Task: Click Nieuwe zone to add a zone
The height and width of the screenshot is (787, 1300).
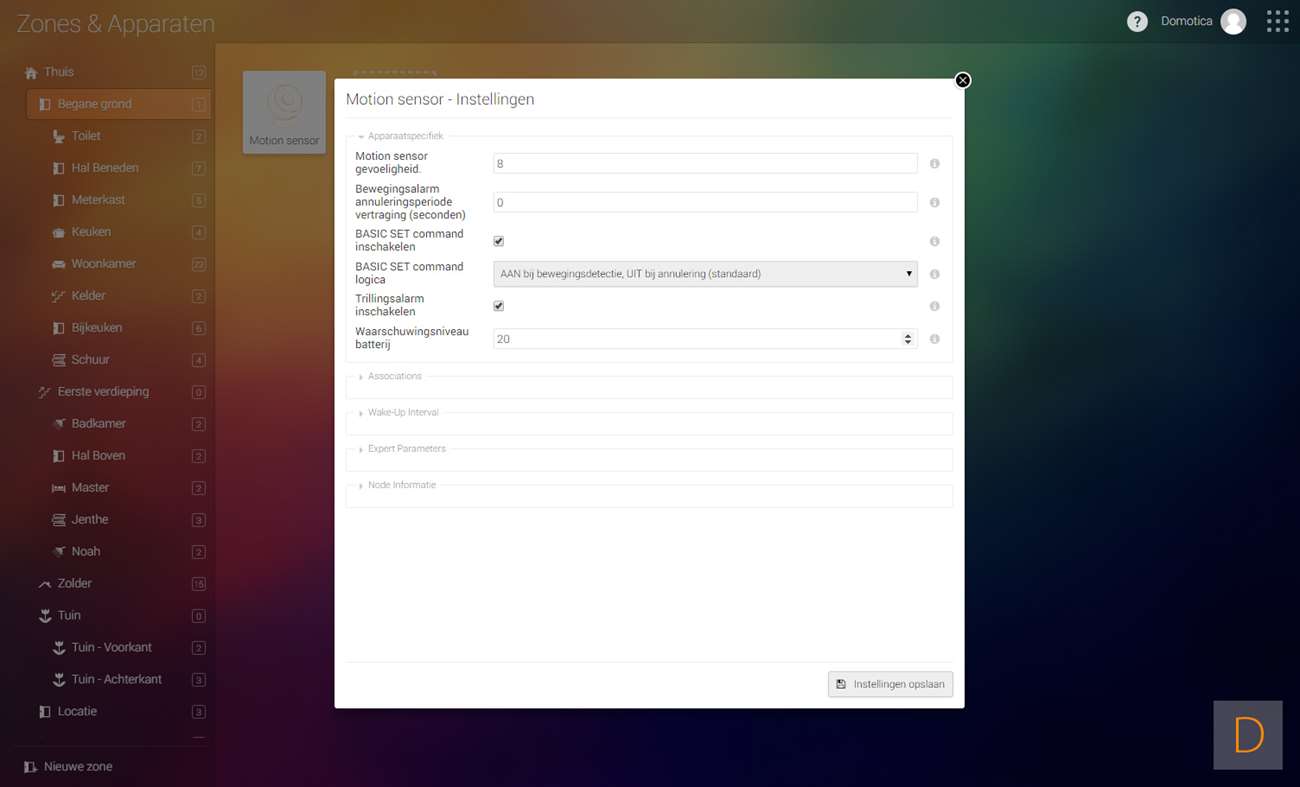Action: tap(68, 767)
